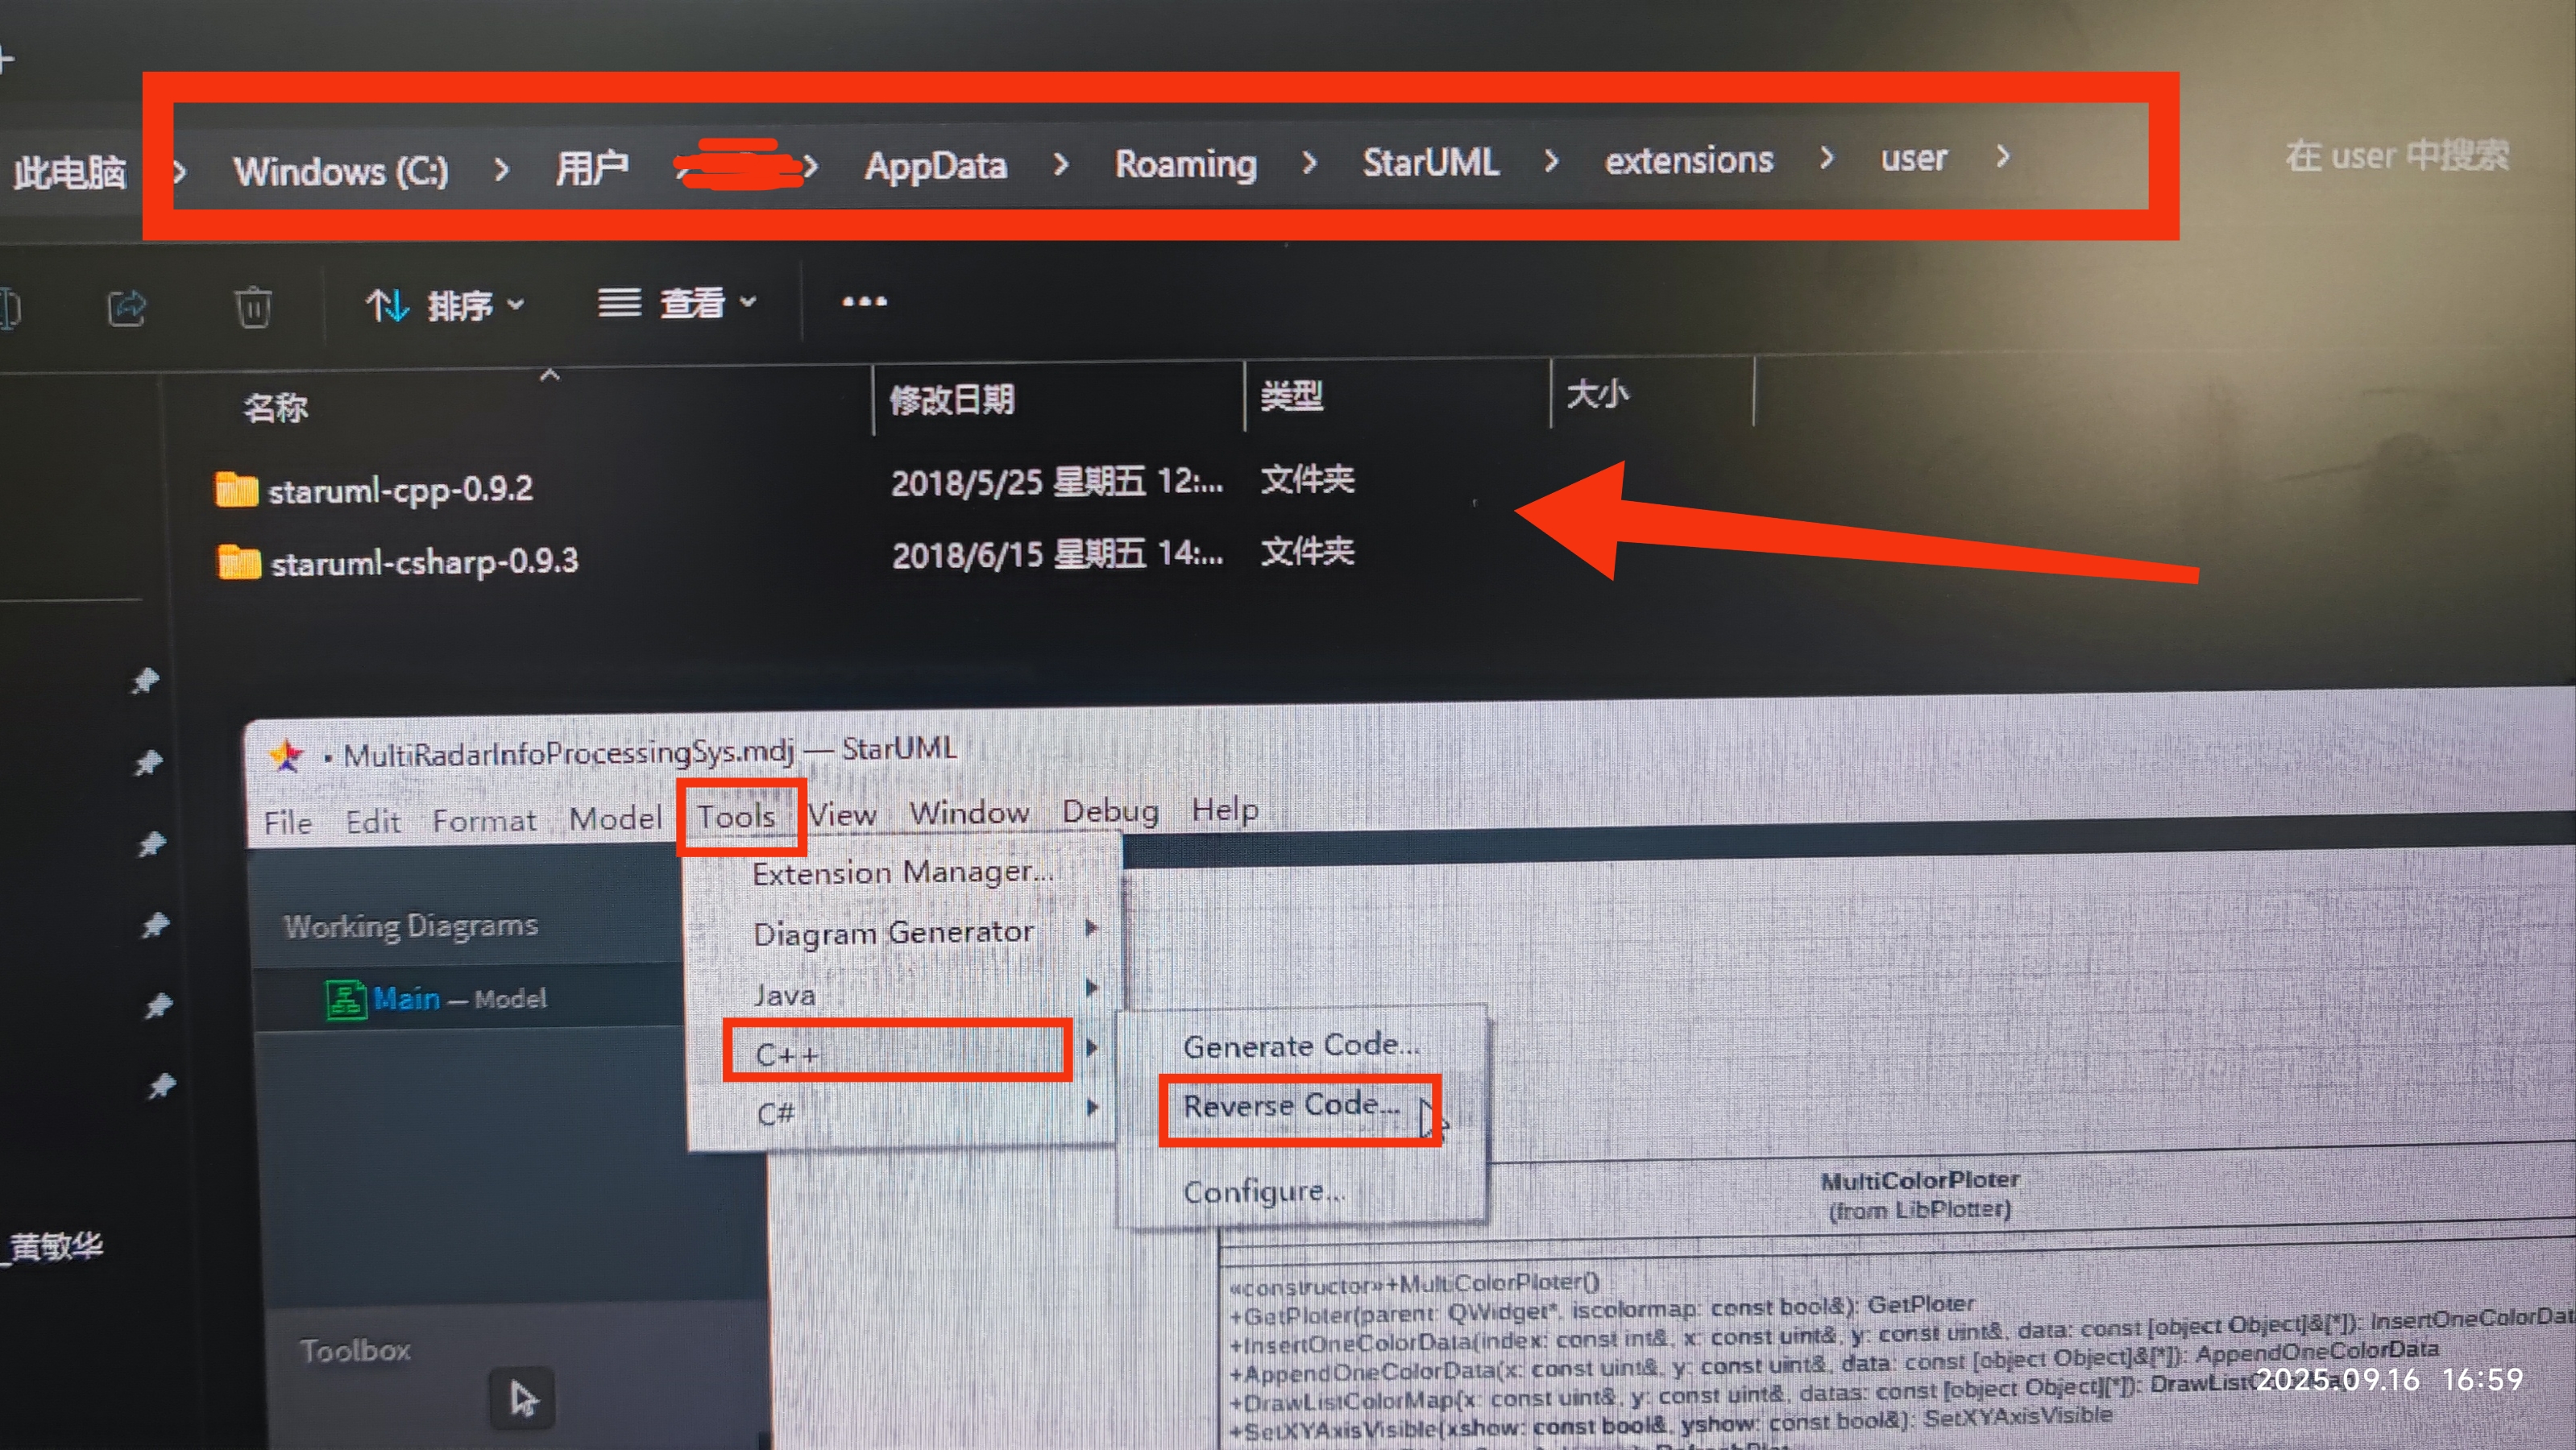Select the Toolbox pointer arrow tool

[522, 1397]
